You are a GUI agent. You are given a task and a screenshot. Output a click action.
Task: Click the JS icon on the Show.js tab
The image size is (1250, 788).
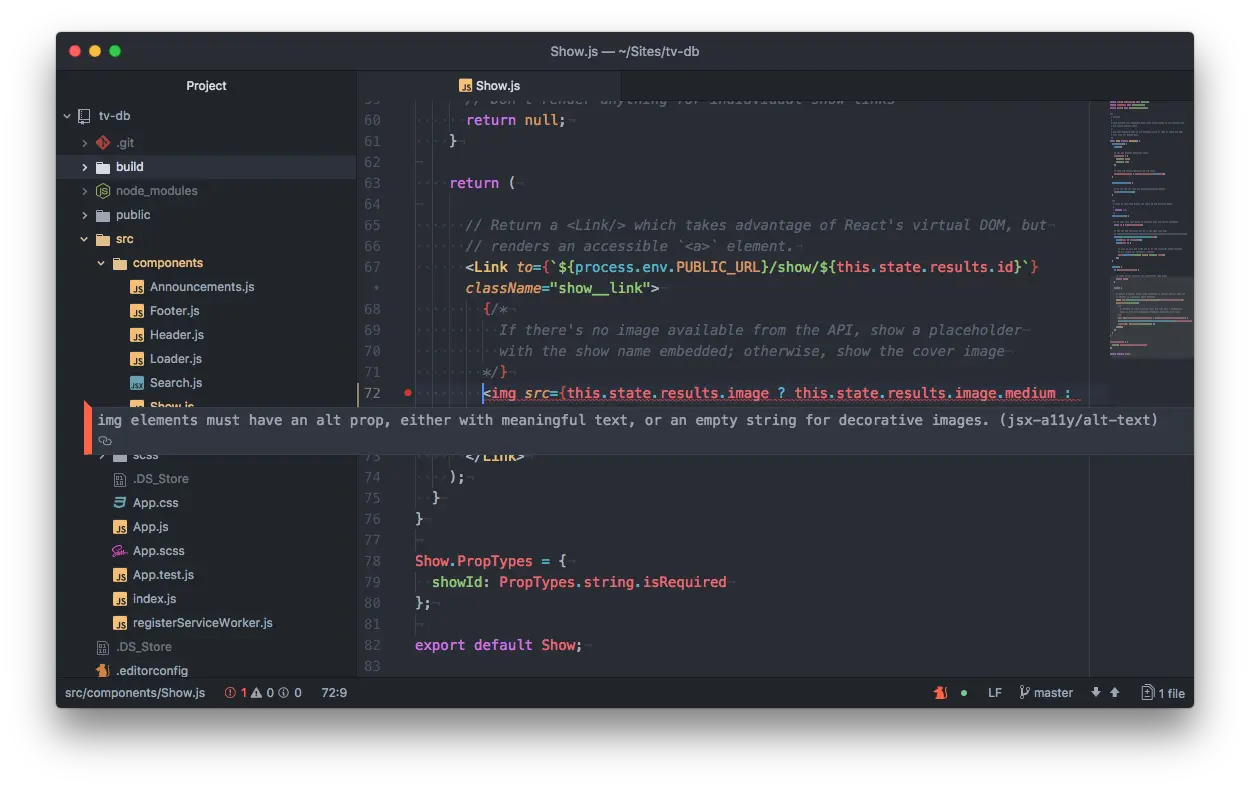point(464,86)
